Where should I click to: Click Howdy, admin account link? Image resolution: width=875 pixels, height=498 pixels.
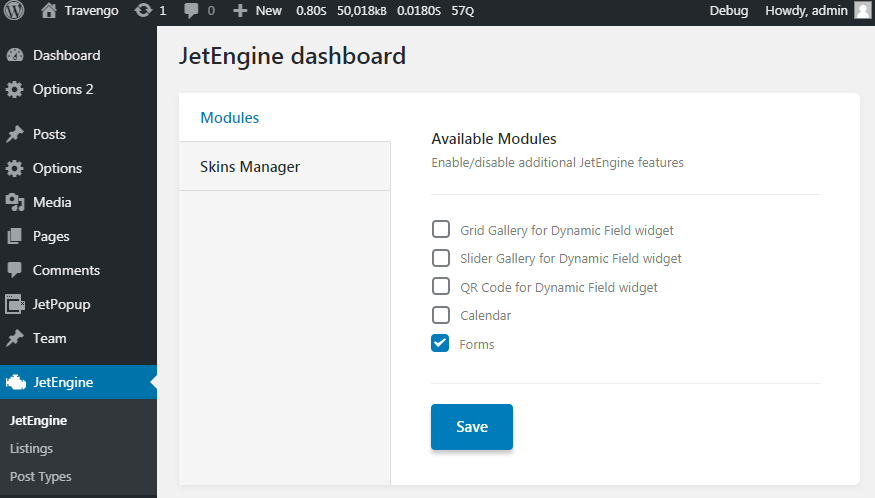click(x=806, y=11)
